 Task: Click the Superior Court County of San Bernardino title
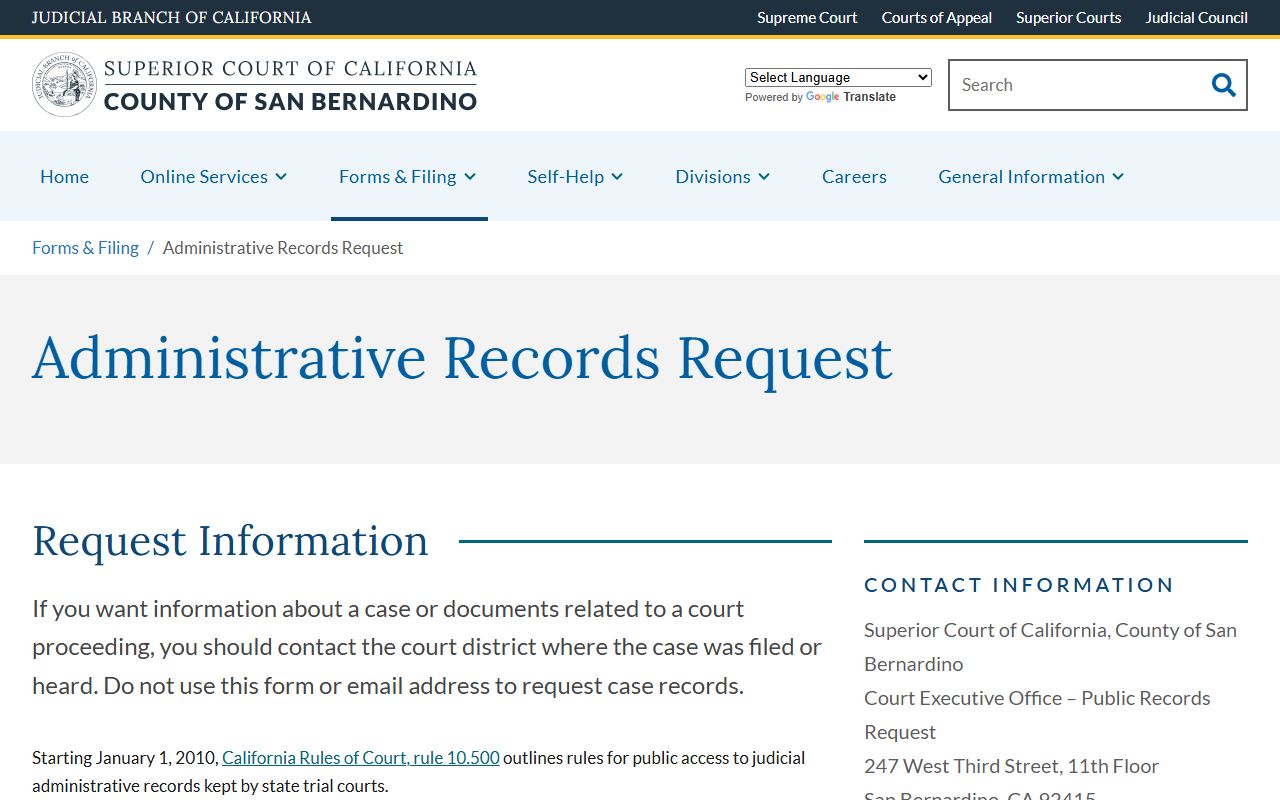[290, 85]
